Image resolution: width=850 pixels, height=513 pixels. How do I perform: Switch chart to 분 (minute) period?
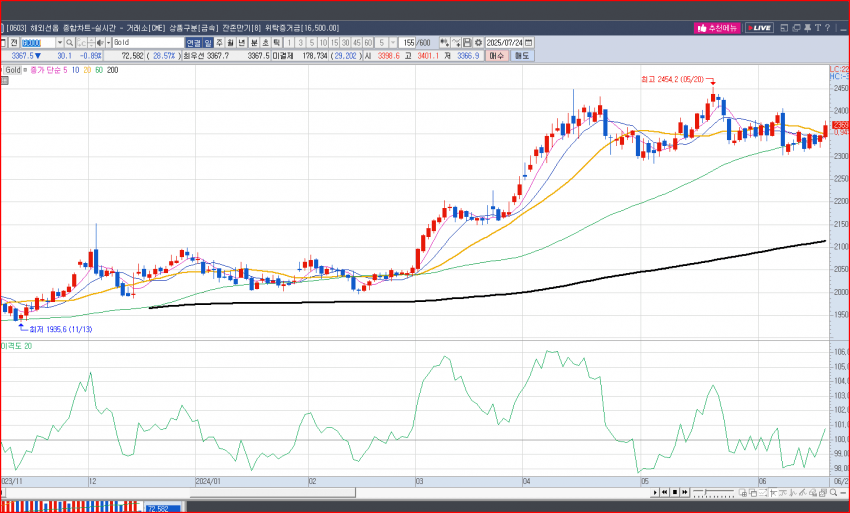click(x=253, y=43)
